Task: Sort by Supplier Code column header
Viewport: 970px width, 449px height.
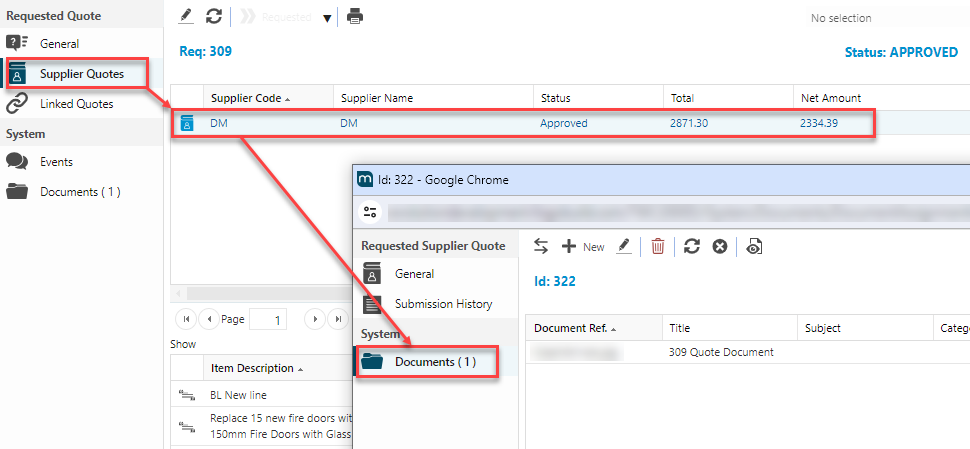Action: coord(246,98)
